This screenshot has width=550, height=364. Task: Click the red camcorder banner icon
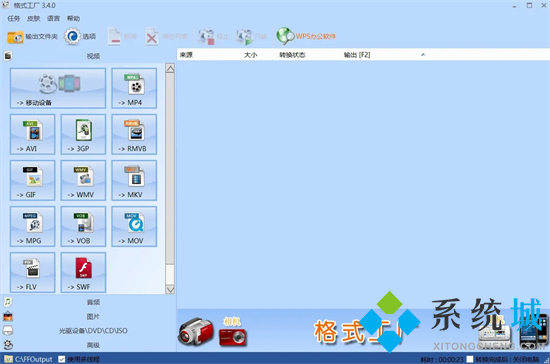click(196, 331)
